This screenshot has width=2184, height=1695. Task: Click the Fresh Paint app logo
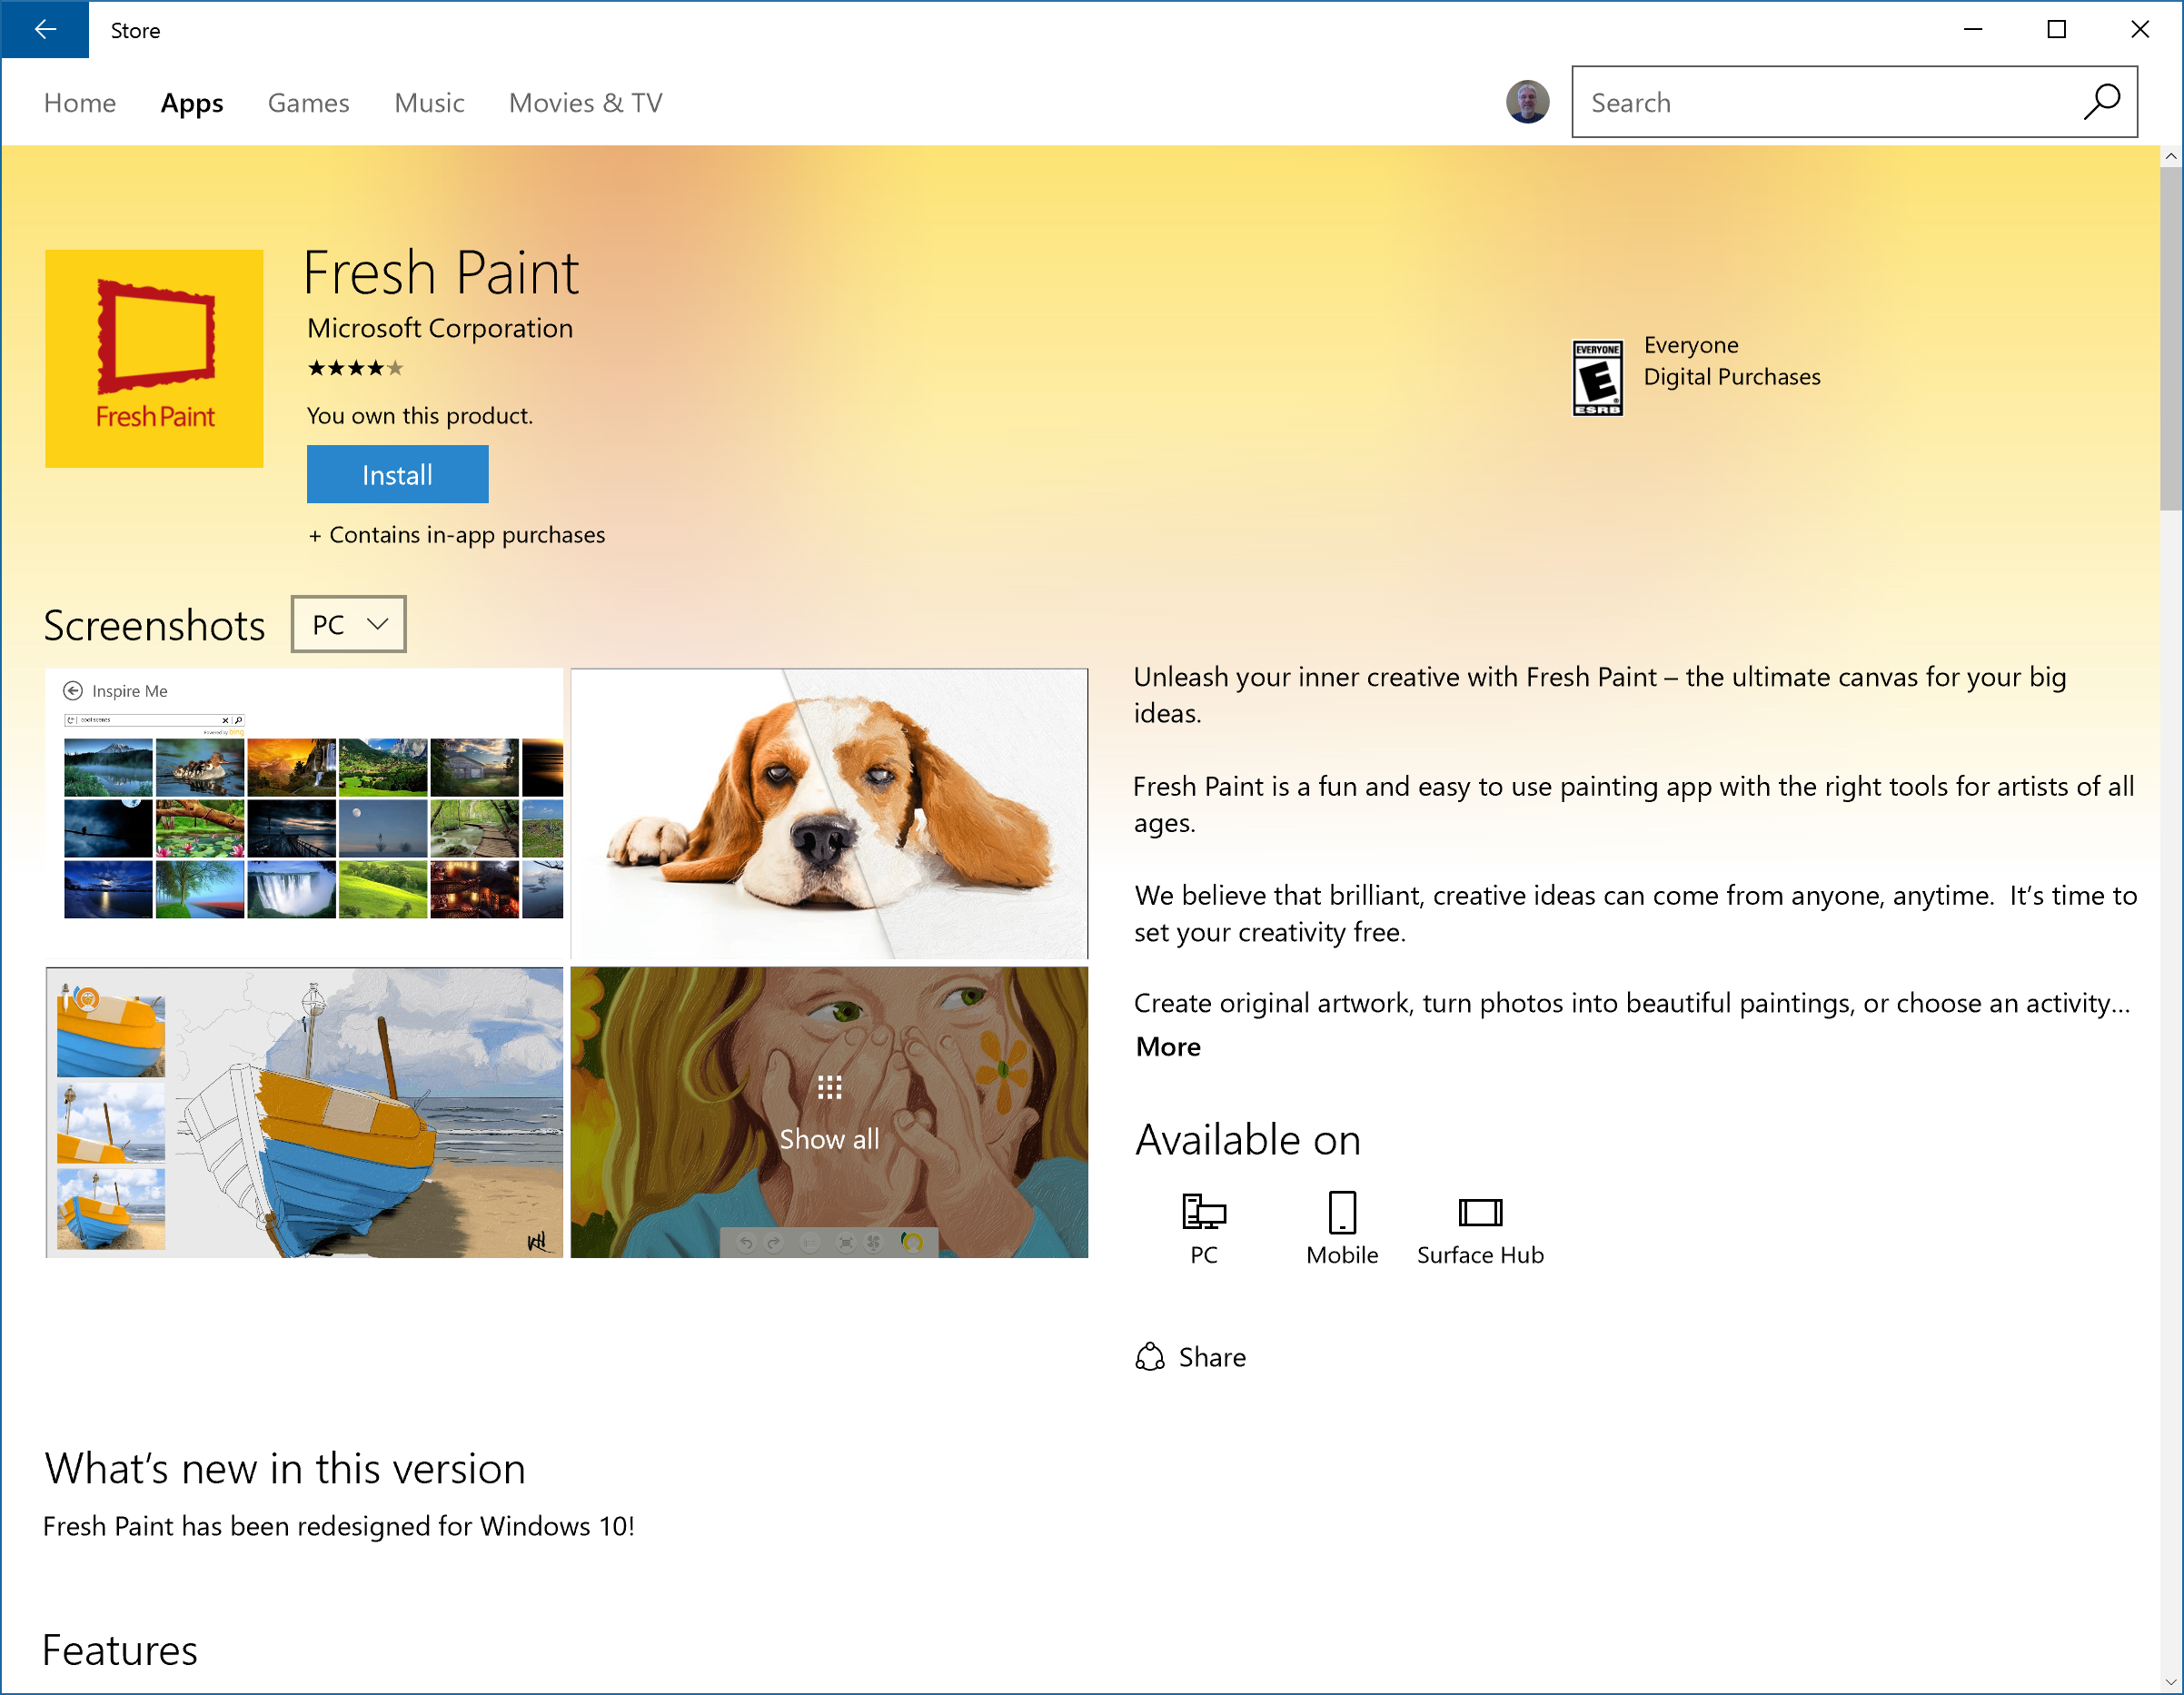pos(154,359)
